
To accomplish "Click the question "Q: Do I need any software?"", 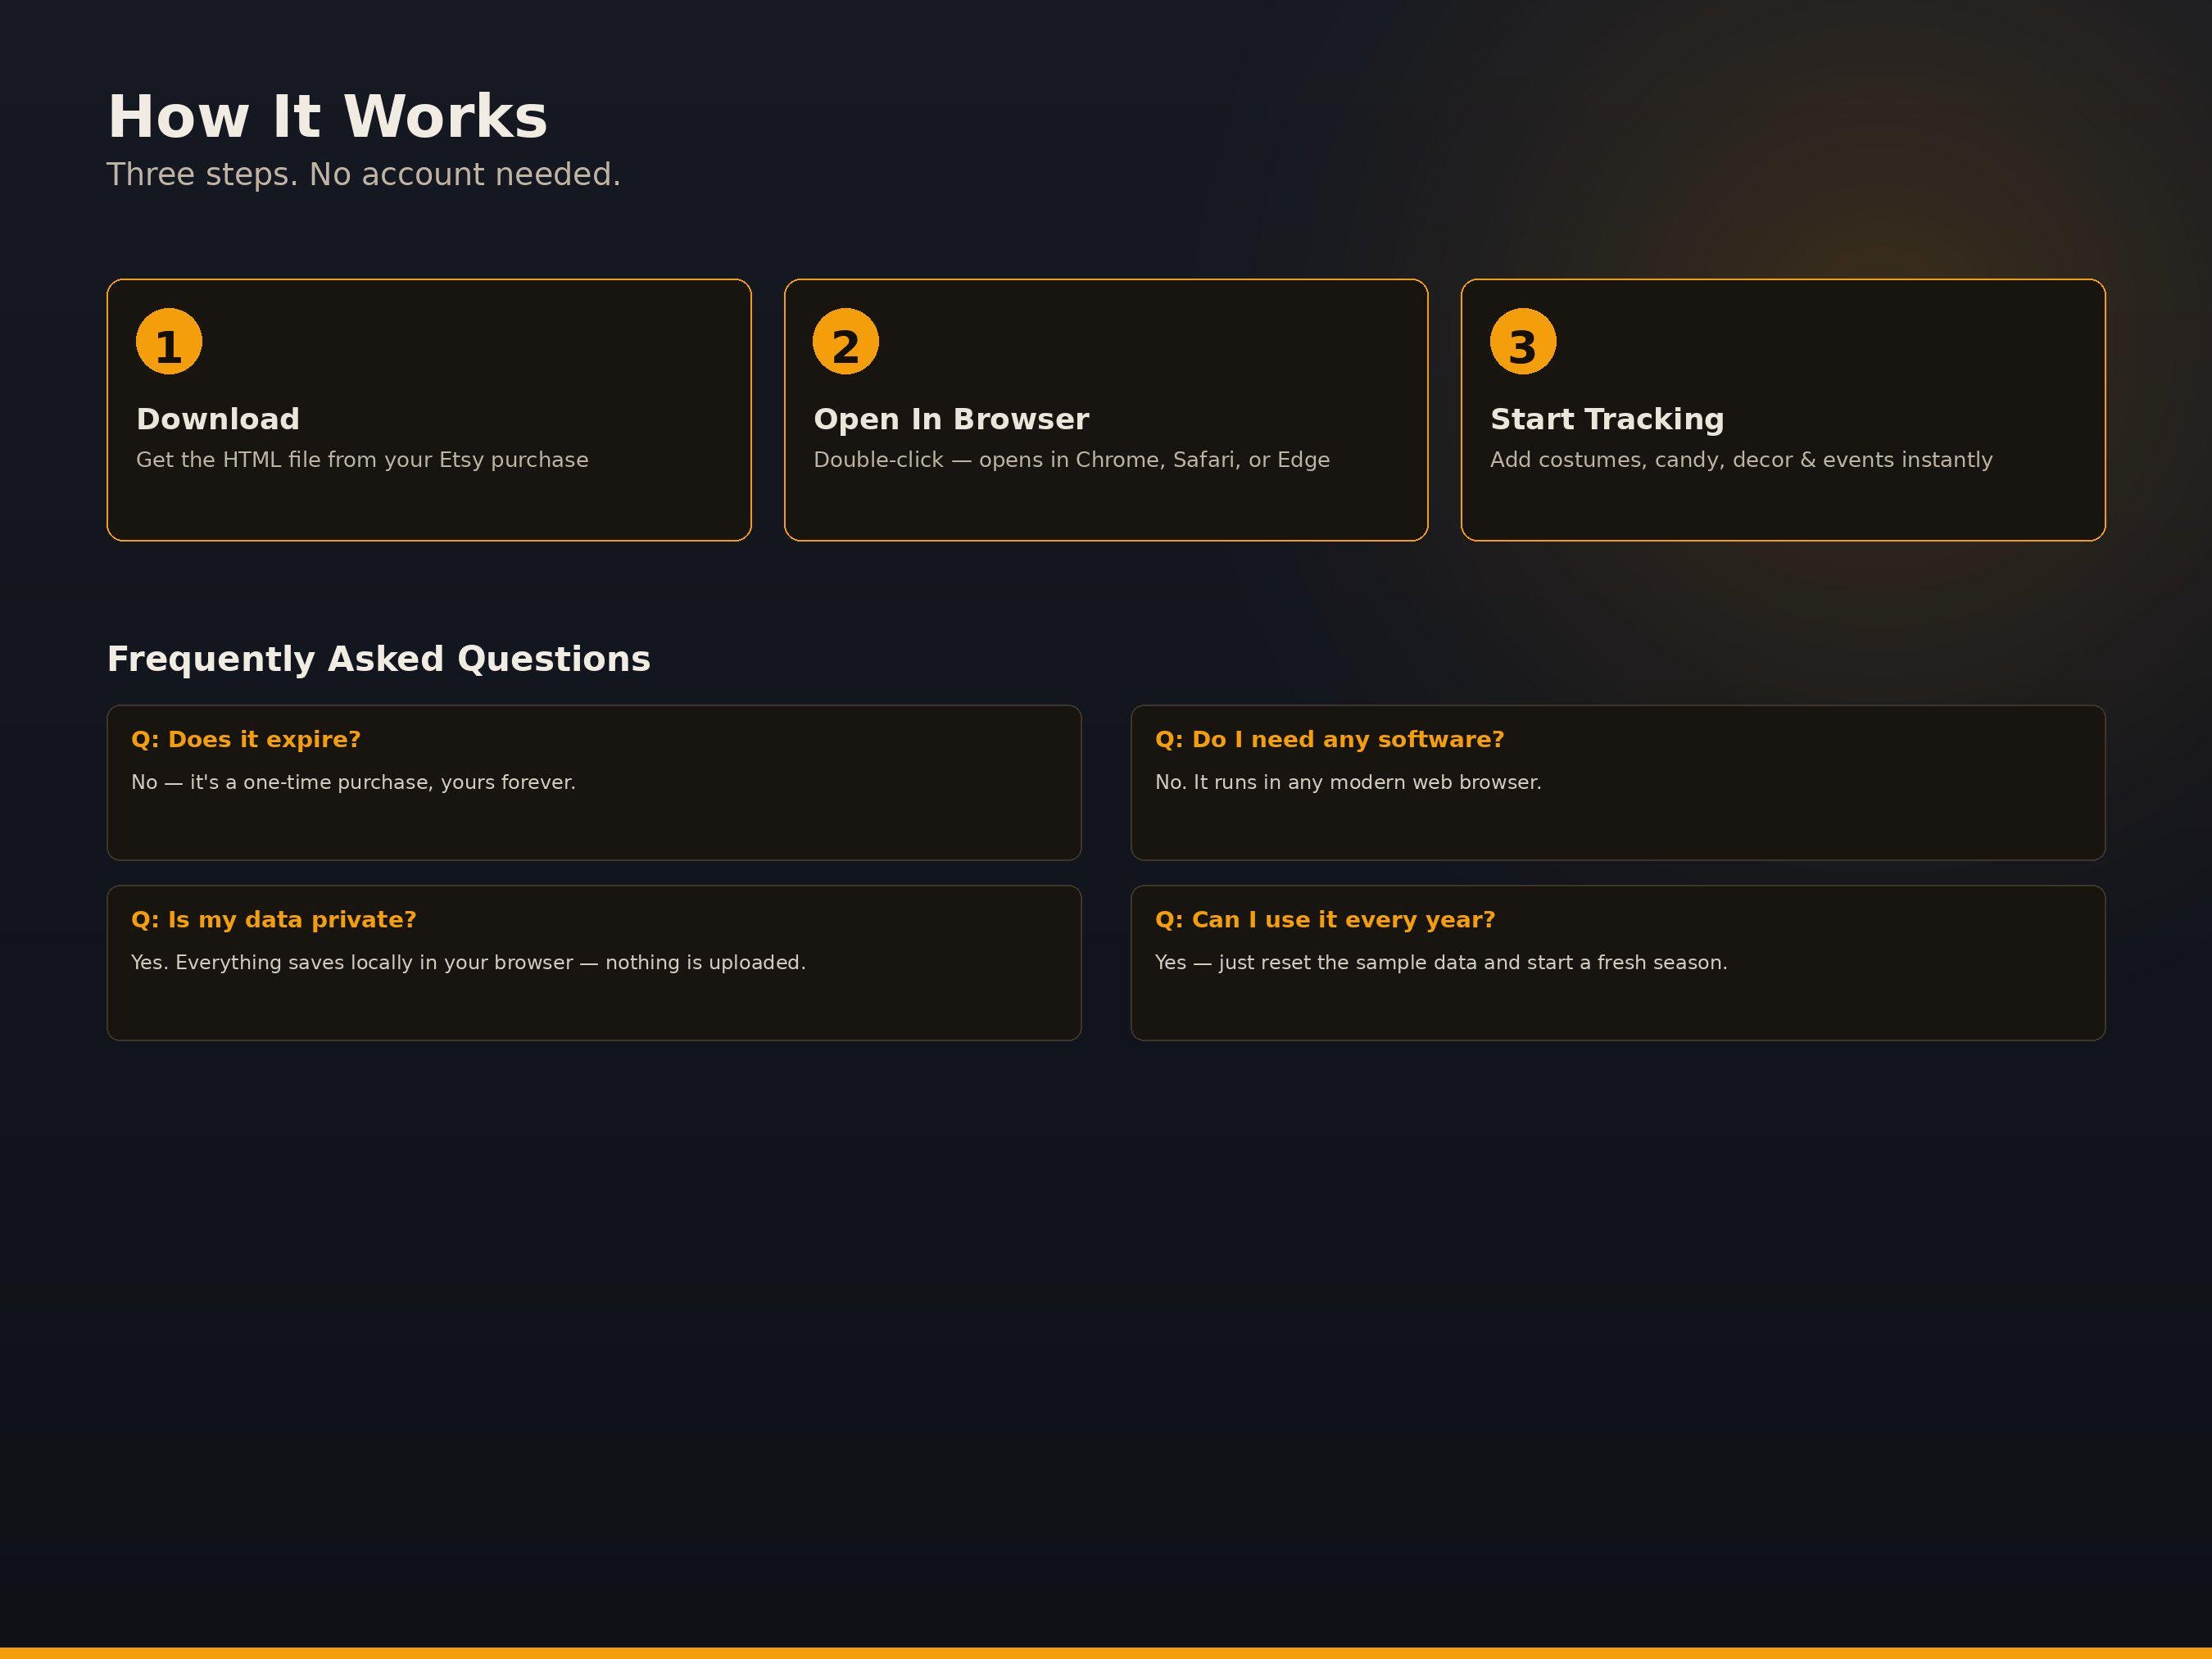I will [x=1329, y=740].
